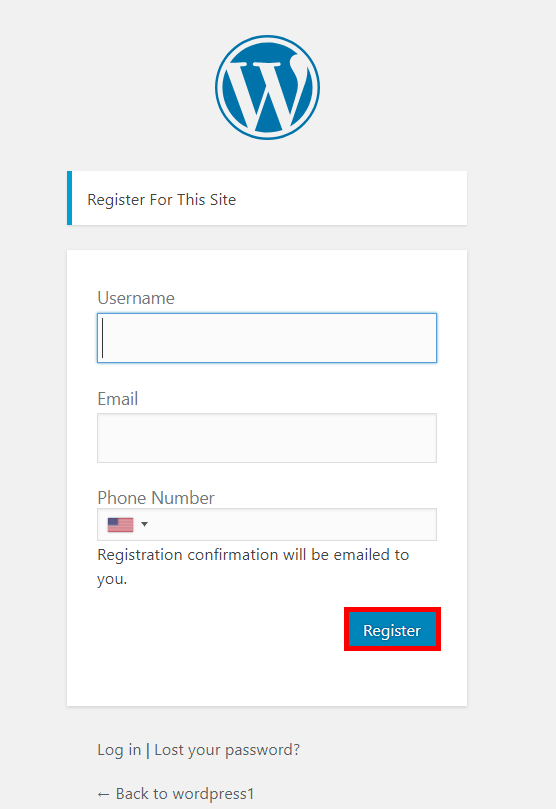Click the WordPress logo
Viewport: 556px width, 809px height.
(267, 87)
